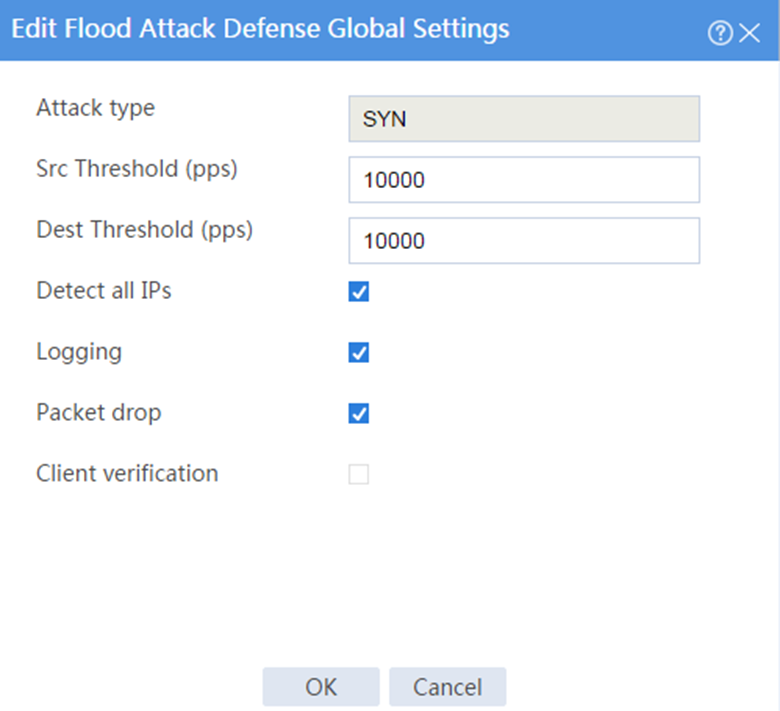780x711 pixels.
Task: Dismiss changes with the Cancel button
Action: pyautogui.click(x=448, y=687)
